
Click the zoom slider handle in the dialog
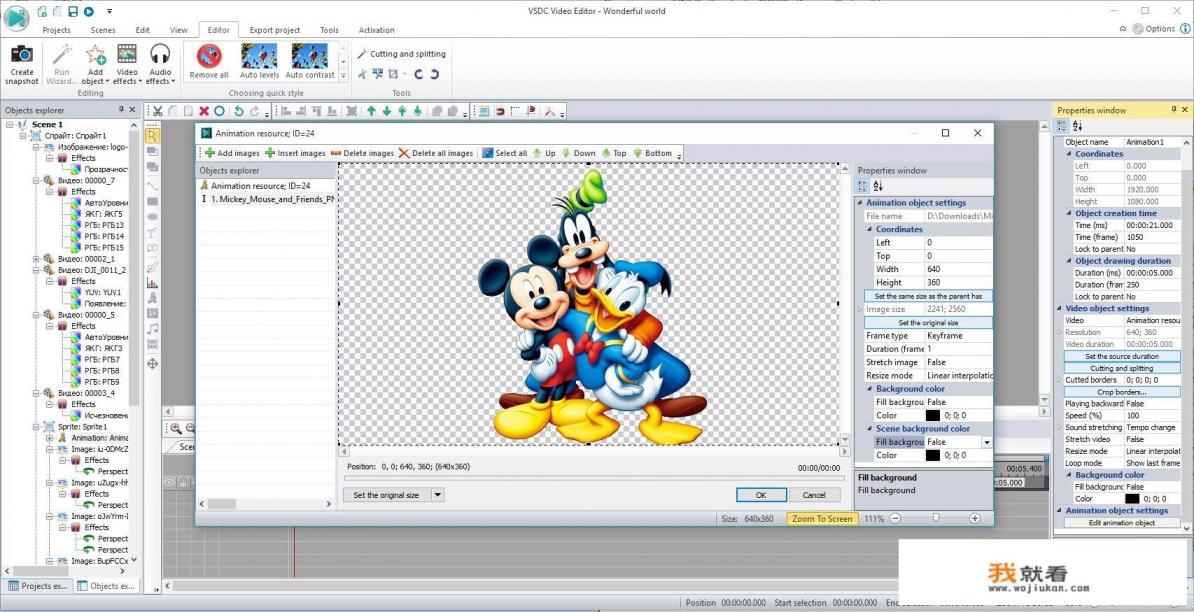pyautogui.click(x=935, y=518)
